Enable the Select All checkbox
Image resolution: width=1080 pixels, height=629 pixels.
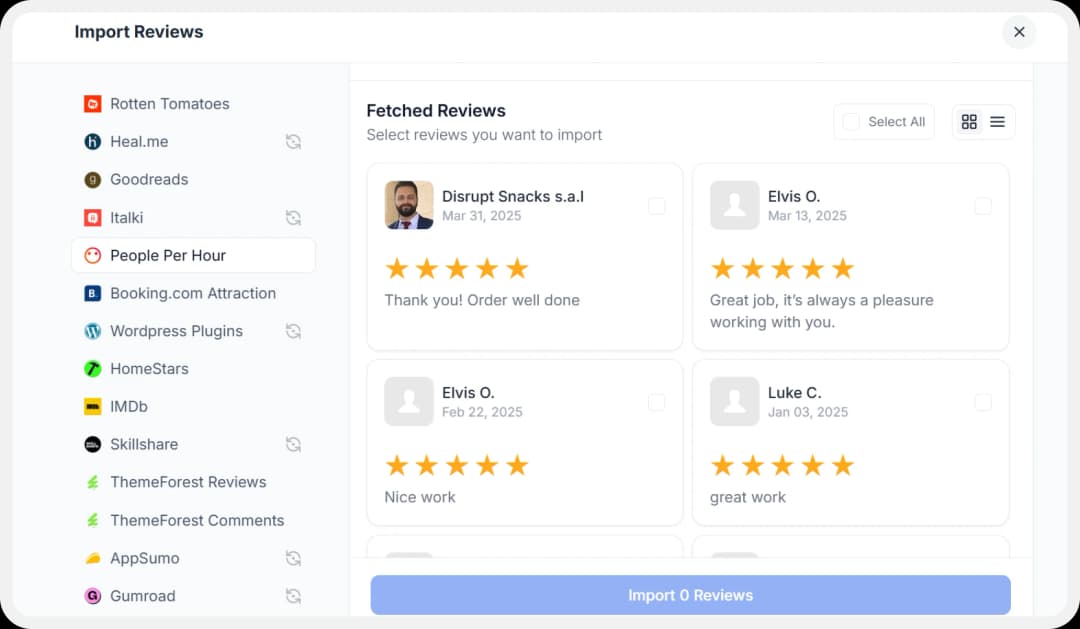click(x=851, y=121)
